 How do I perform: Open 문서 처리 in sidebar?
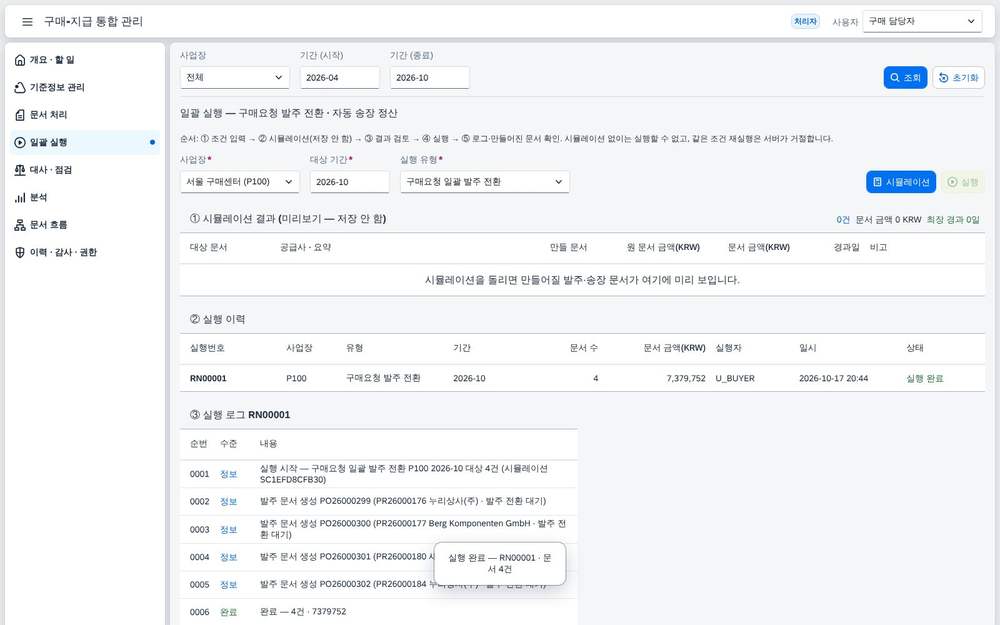pyautogui.click(x=85, y=115)
